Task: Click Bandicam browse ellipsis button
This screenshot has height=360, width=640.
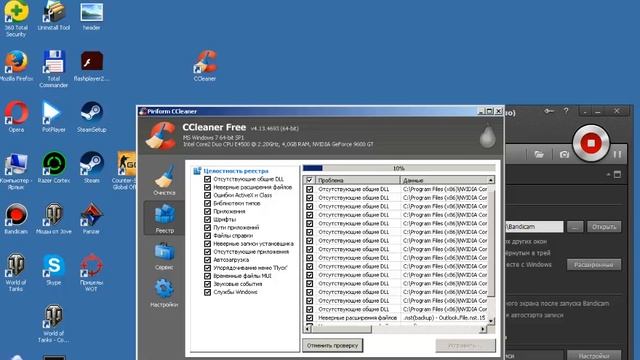Action: pyautogui.click(x=575, y=227)
